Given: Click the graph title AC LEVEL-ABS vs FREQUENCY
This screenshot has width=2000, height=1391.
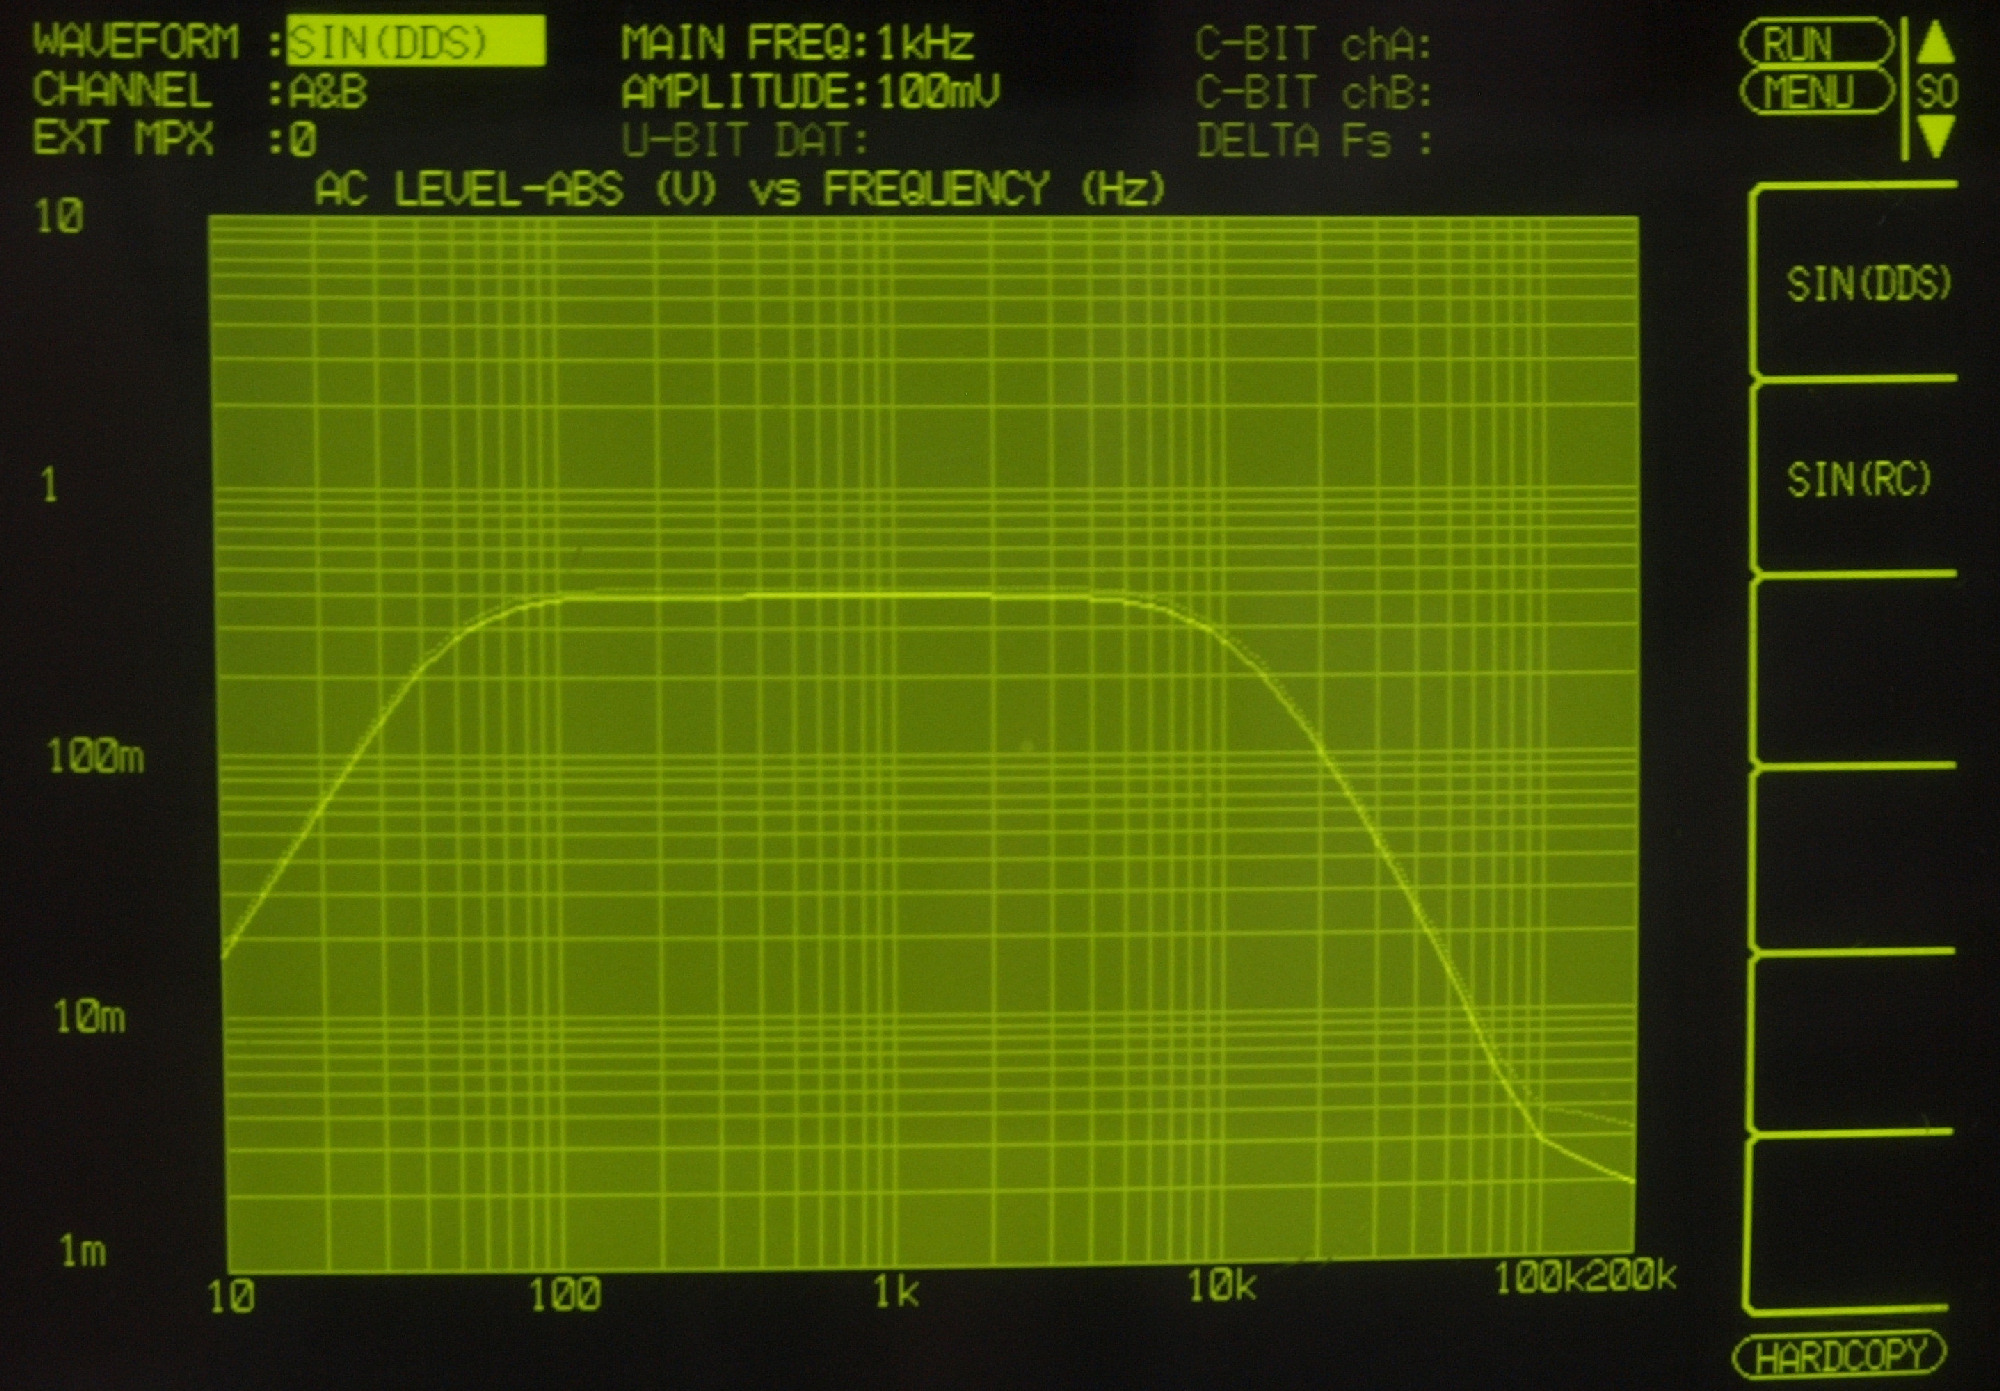Looking at the screenshot, I should [x=740, y=189].
